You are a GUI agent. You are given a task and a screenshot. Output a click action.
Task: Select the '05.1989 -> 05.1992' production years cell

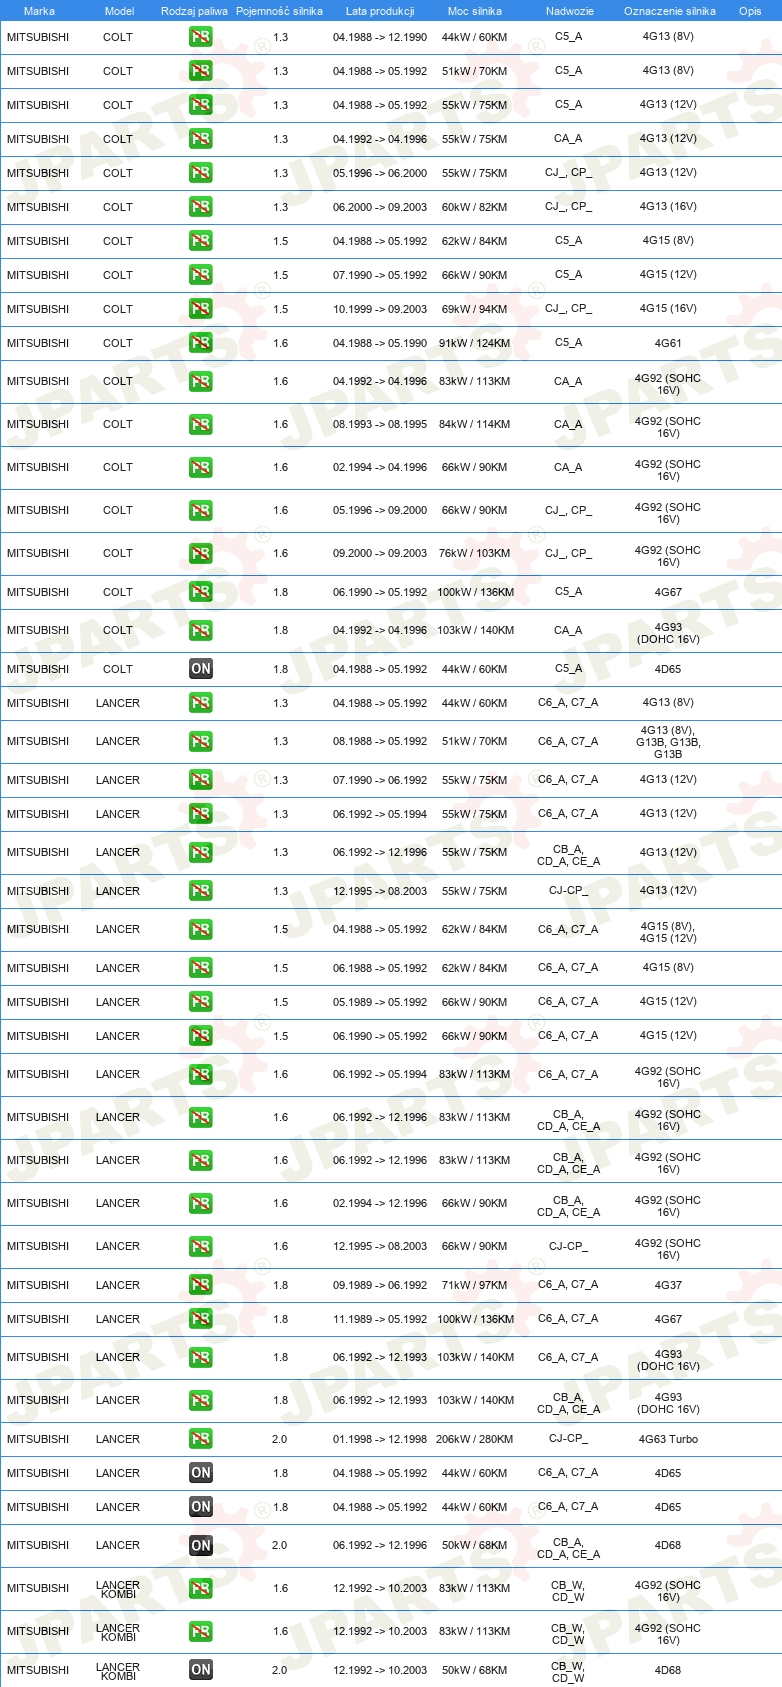click(x=380, y=1002)
